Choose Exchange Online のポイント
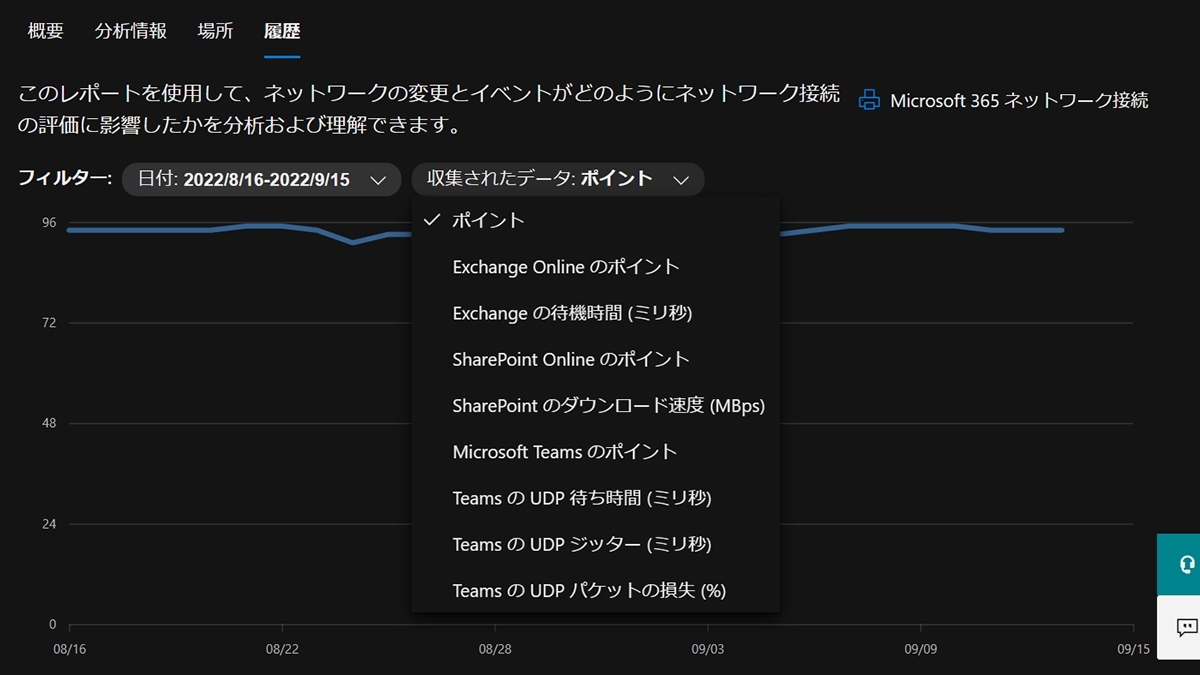This screenshot has width=1200, height=675. click(566, 267)
